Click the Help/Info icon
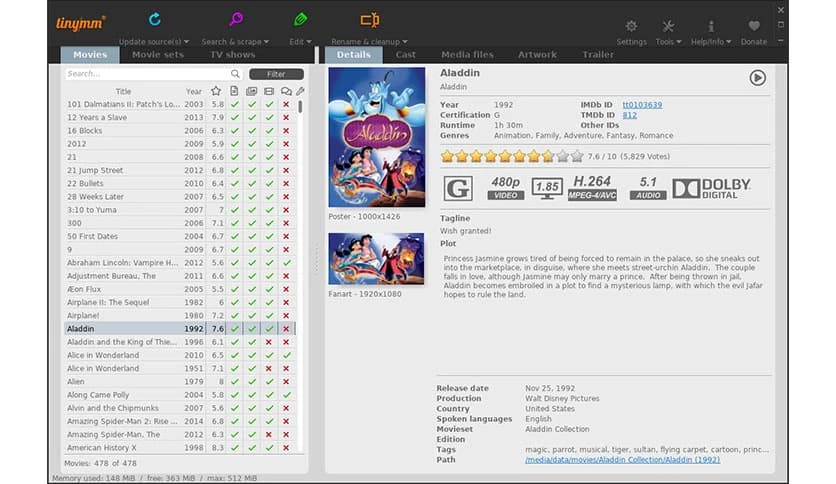 point(711,26)
